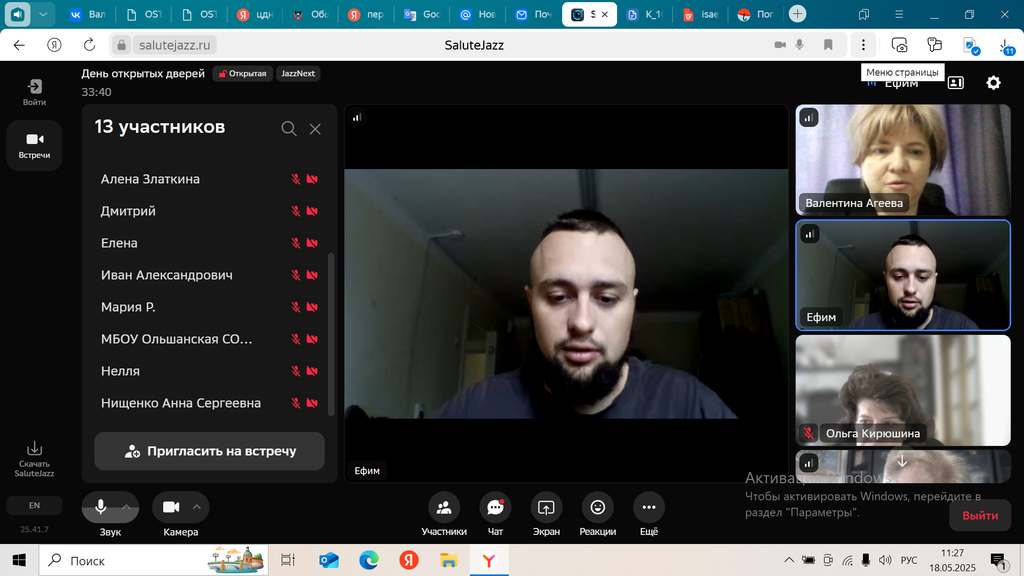The width and height of the screenshot is (1024, 576).
Task: Select the Встречи sidebar tab
Action: coord(34,145)
